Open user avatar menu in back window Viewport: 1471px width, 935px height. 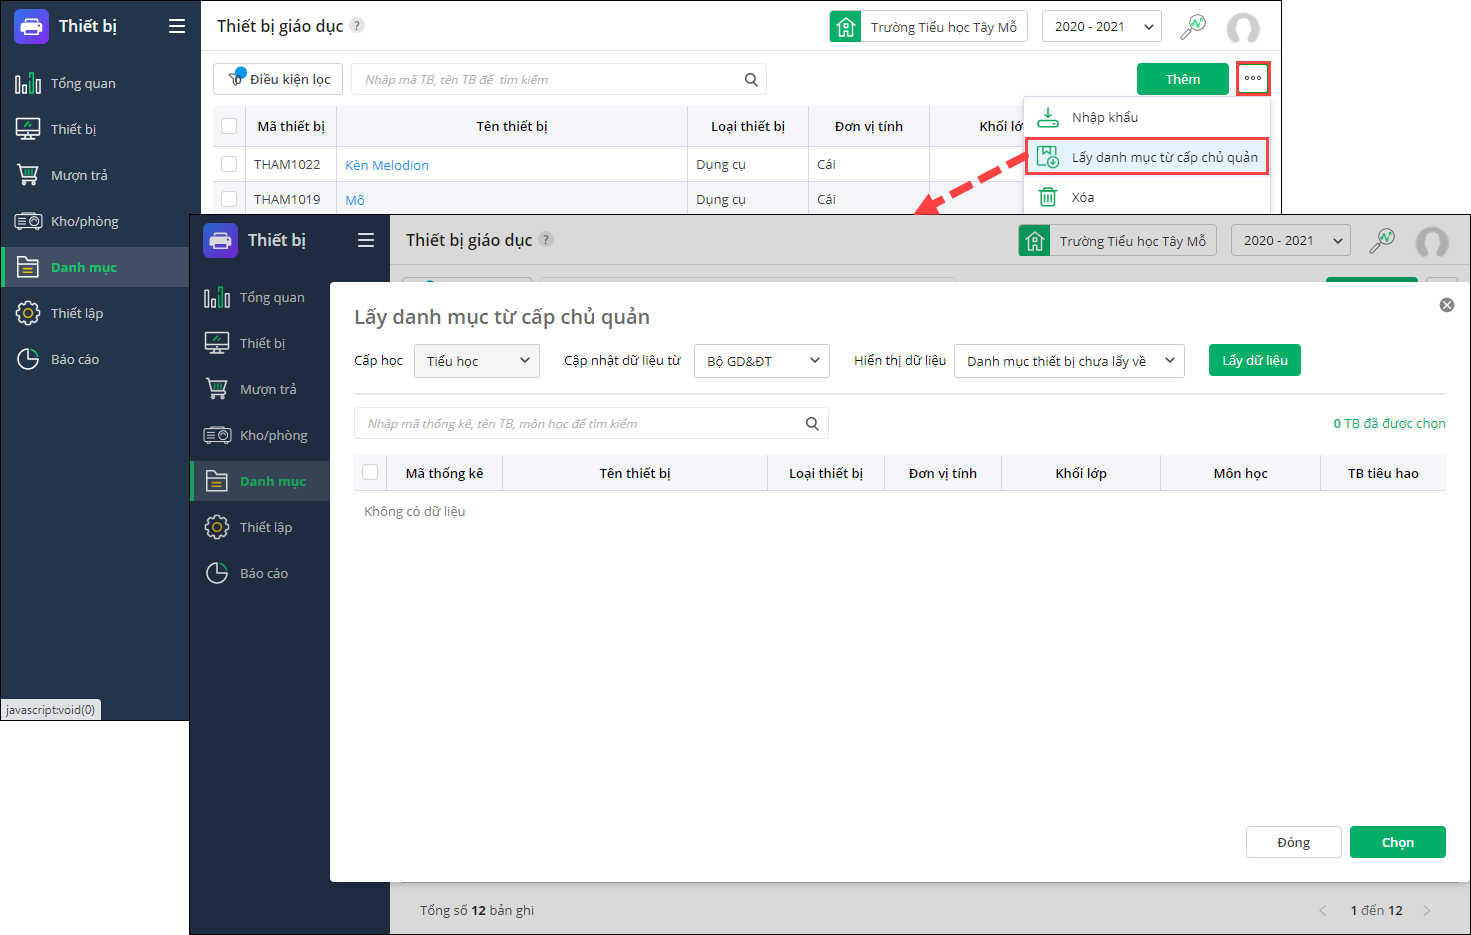click(x=1243, y=28)
